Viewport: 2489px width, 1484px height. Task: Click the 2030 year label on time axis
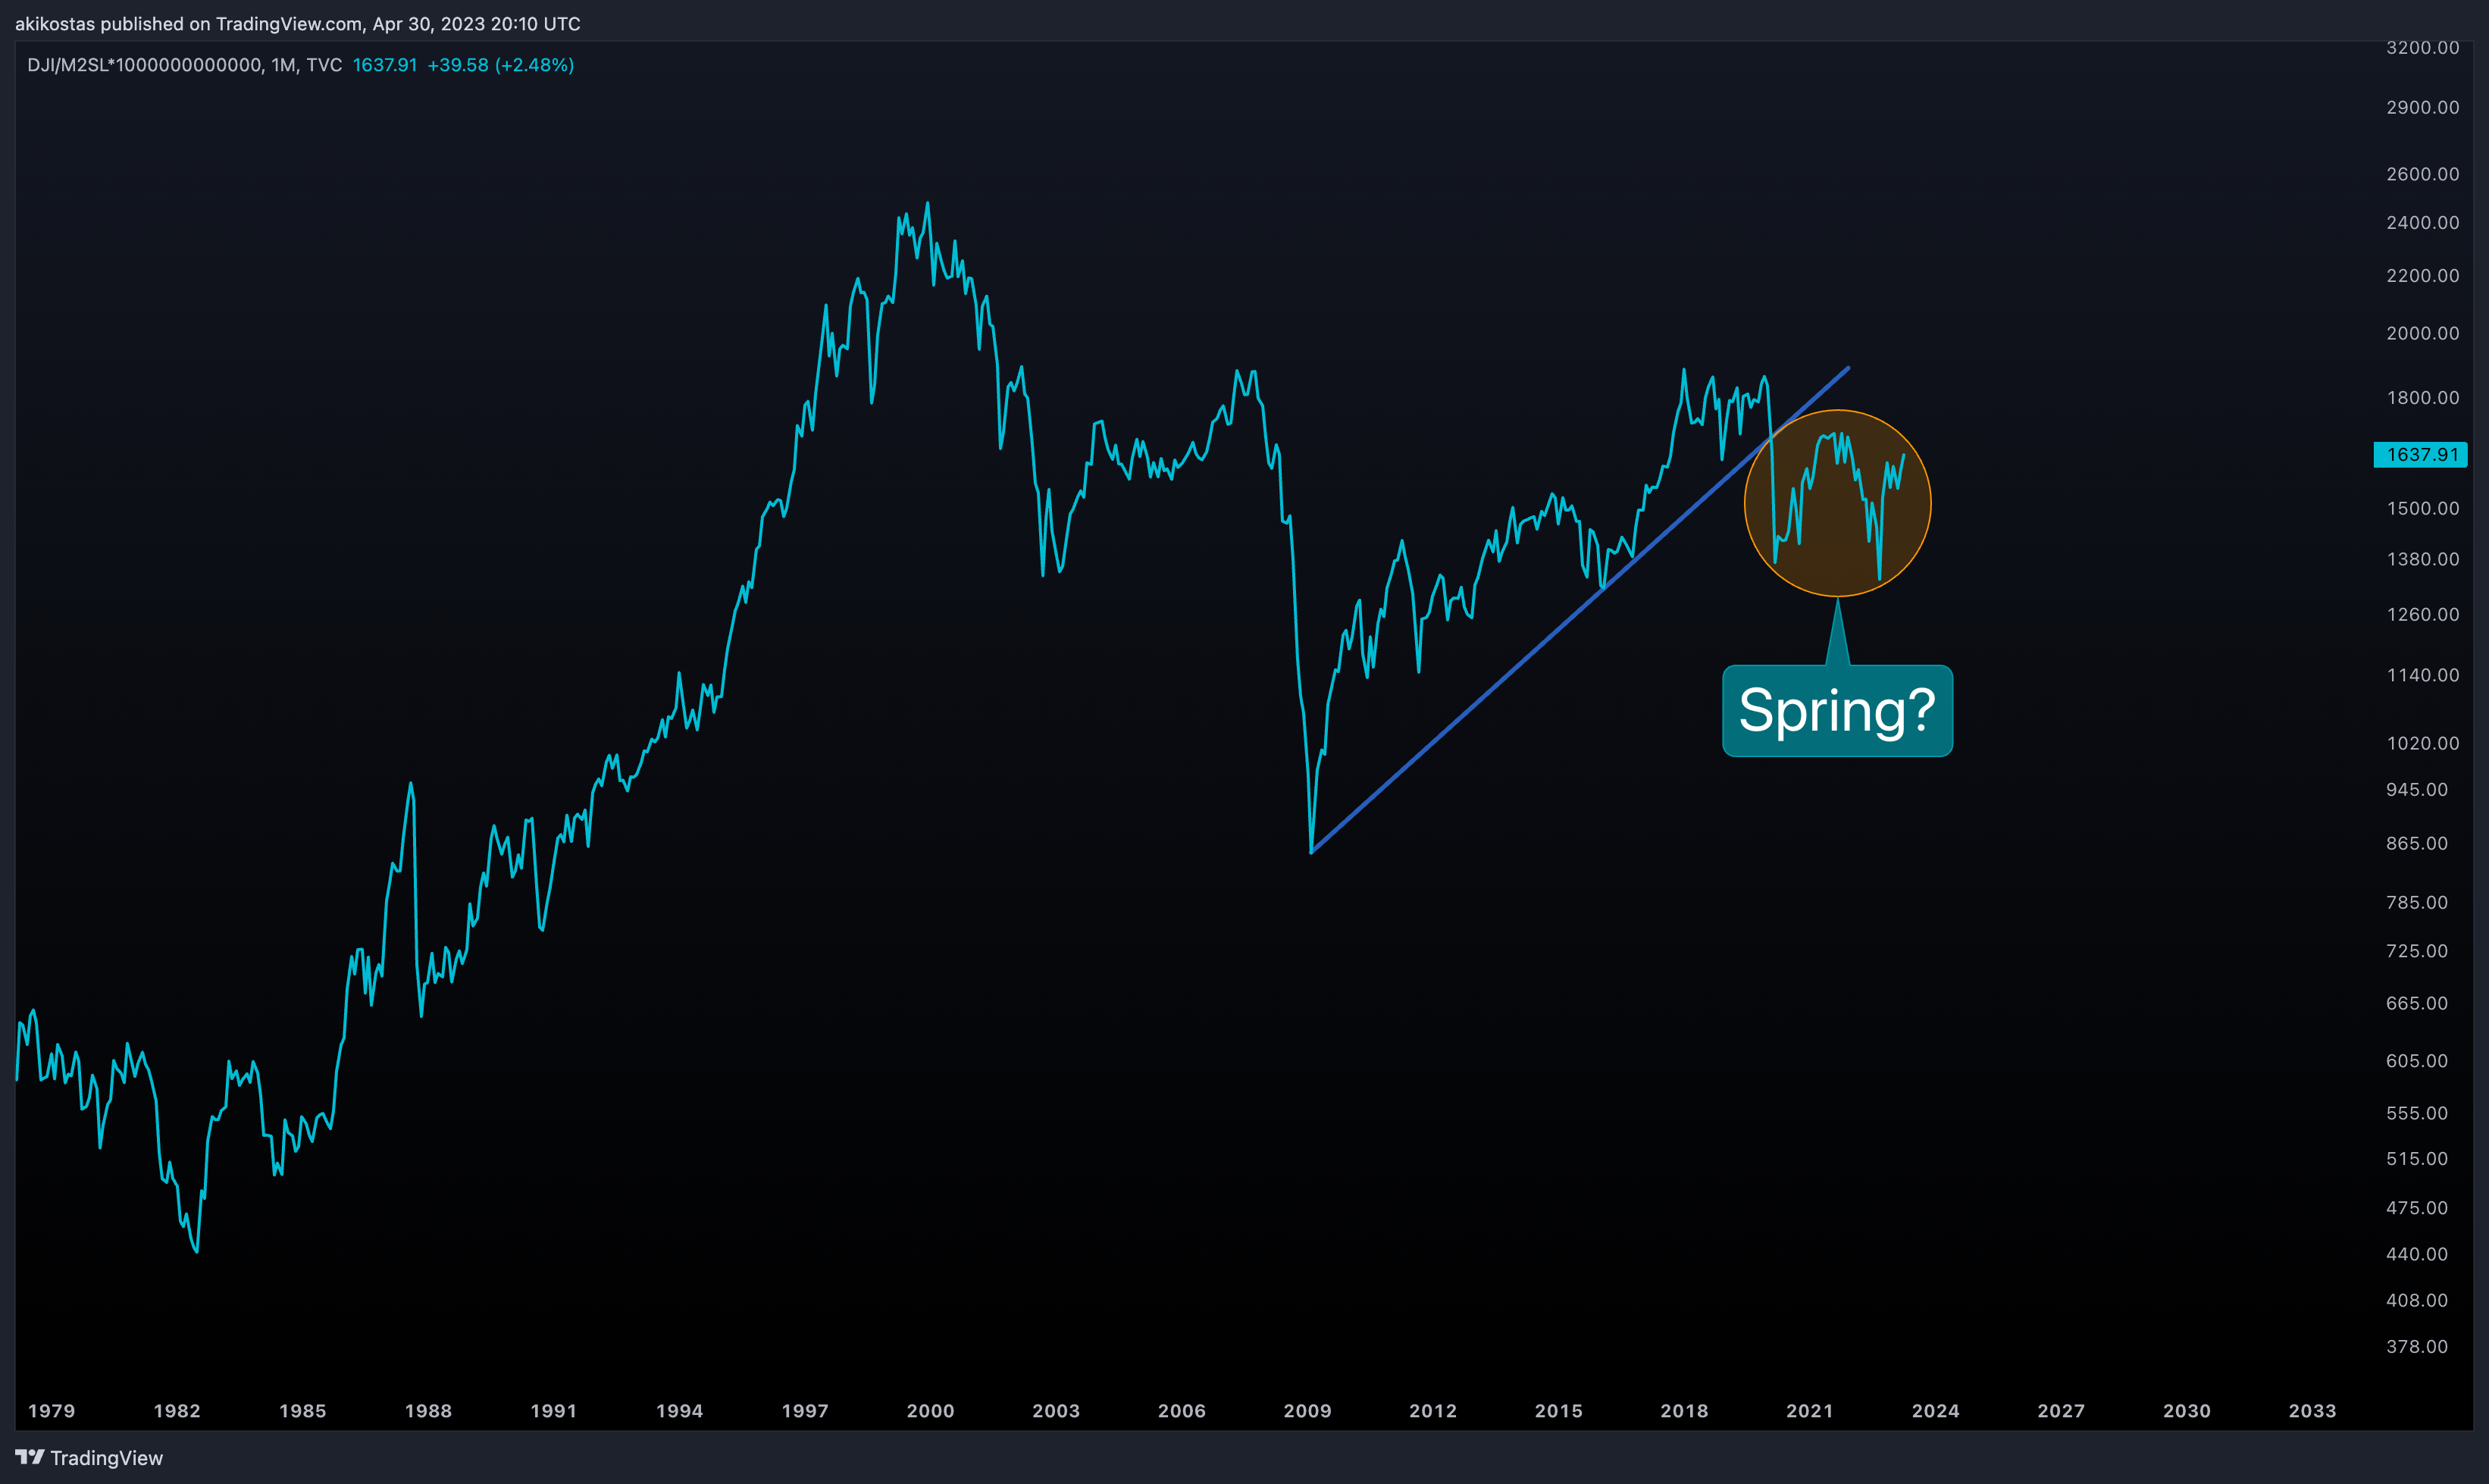pyautogui.click(x=2187, y=1412)
